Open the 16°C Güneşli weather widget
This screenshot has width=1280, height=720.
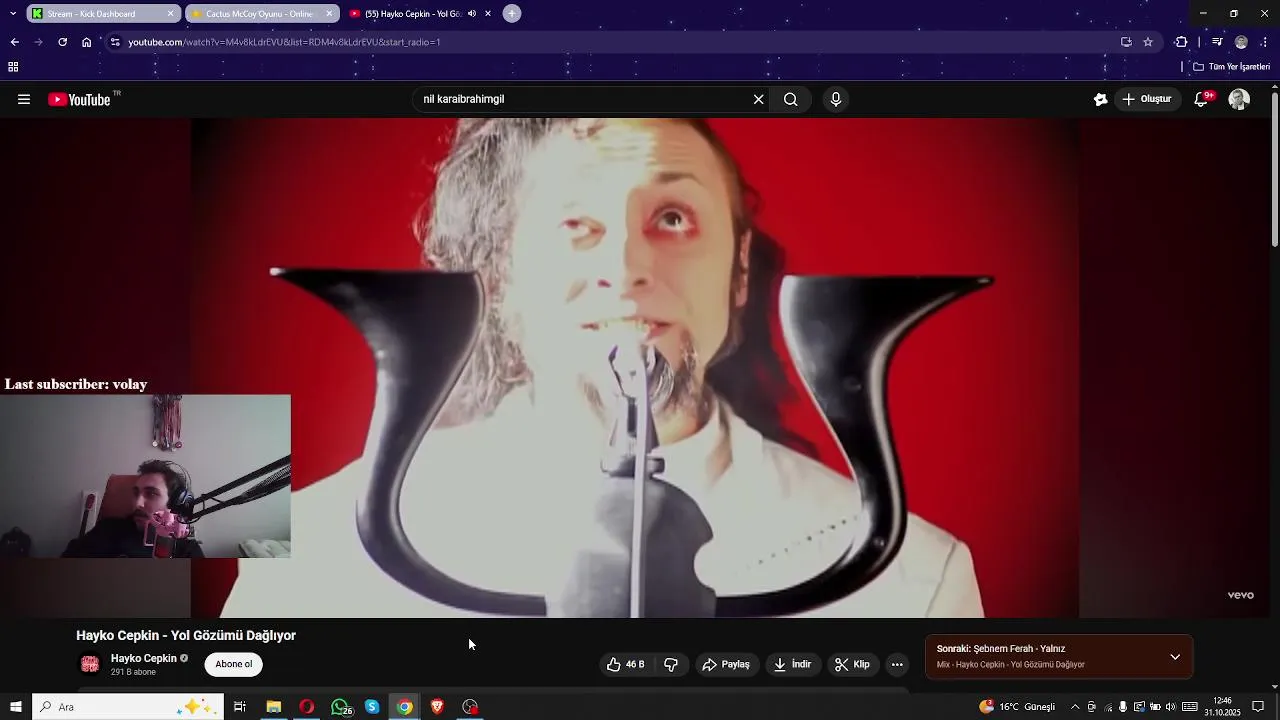pos(1017,707)
